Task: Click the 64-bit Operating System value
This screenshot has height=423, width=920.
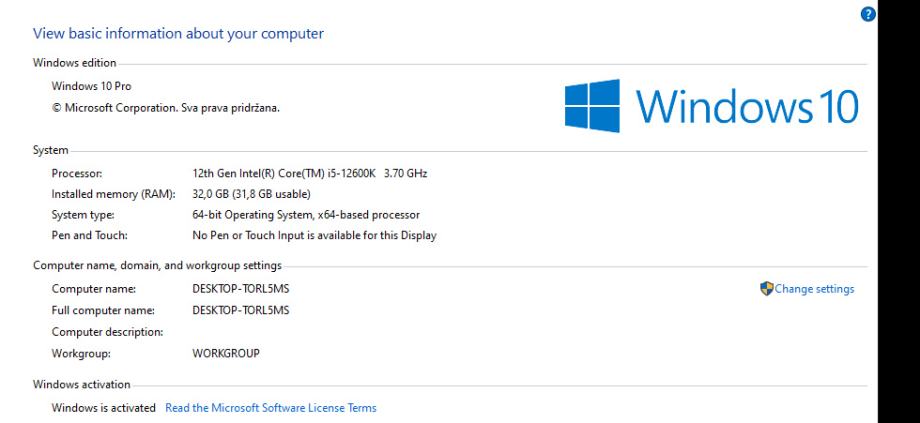Action: click(x=305, y=214)
